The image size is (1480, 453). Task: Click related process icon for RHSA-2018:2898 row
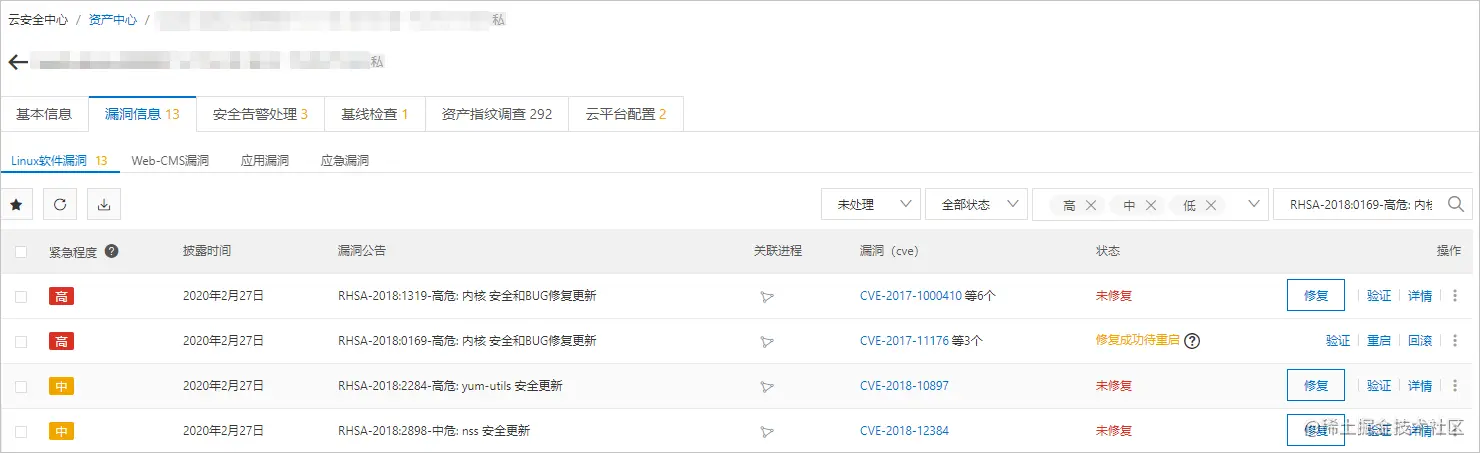pyautogui.click(x=767, y=432)
